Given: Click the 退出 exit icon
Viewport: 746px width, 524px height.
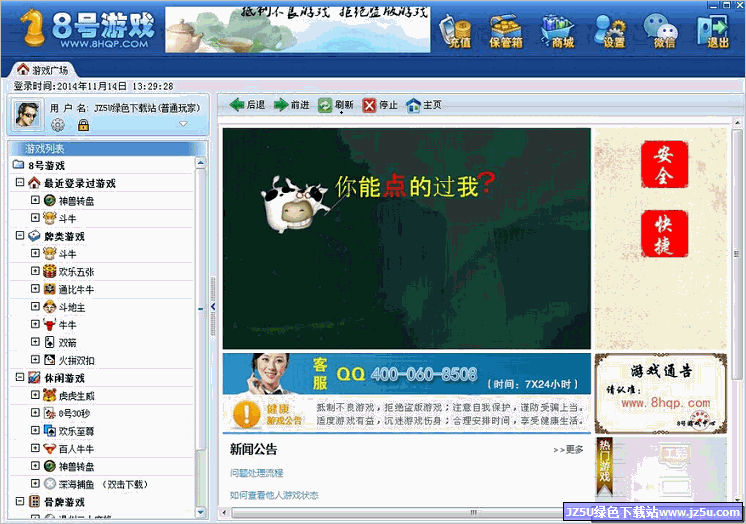Looking at the screenshot, I should tap(713, 31).
